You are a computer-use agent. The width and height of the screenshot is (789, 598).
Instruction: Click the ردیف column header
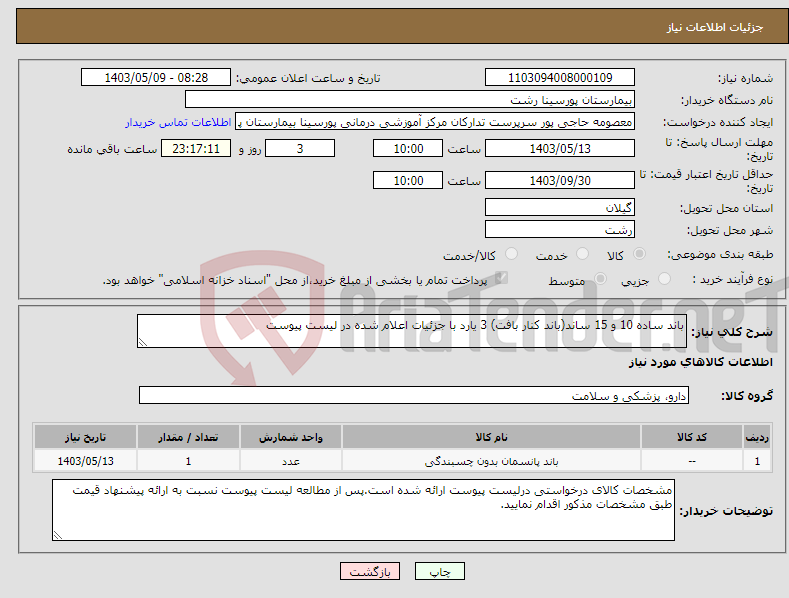point(757,437)
